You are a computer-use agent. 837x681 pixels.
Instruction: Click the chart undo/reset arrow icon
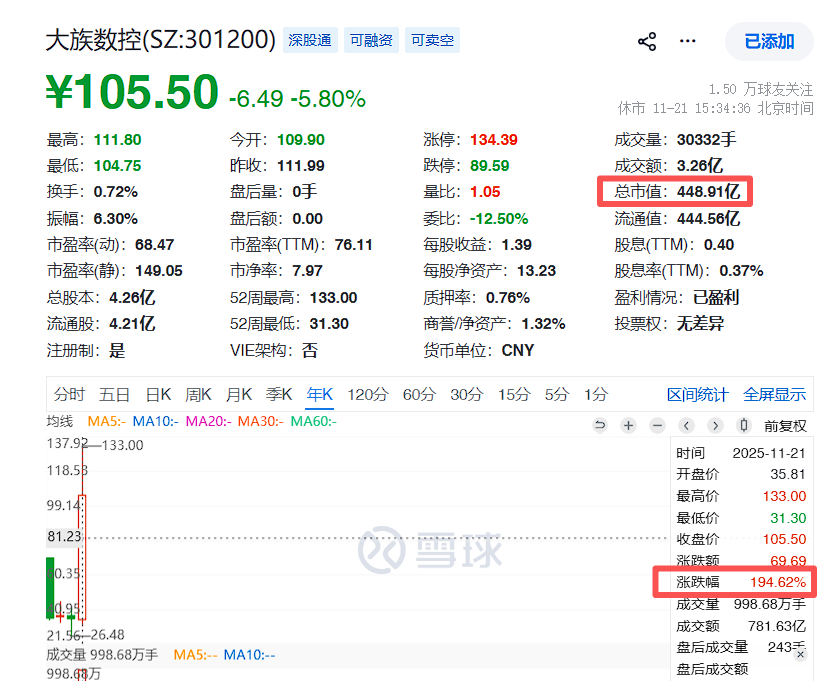pos(600,425)
